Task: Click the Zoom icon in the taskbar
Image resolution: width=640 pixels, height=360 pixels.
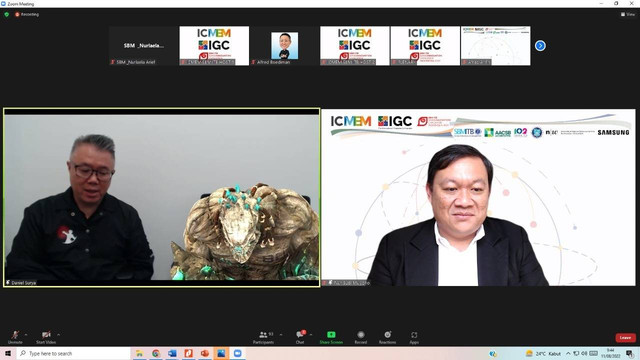Action: [238, 353]
